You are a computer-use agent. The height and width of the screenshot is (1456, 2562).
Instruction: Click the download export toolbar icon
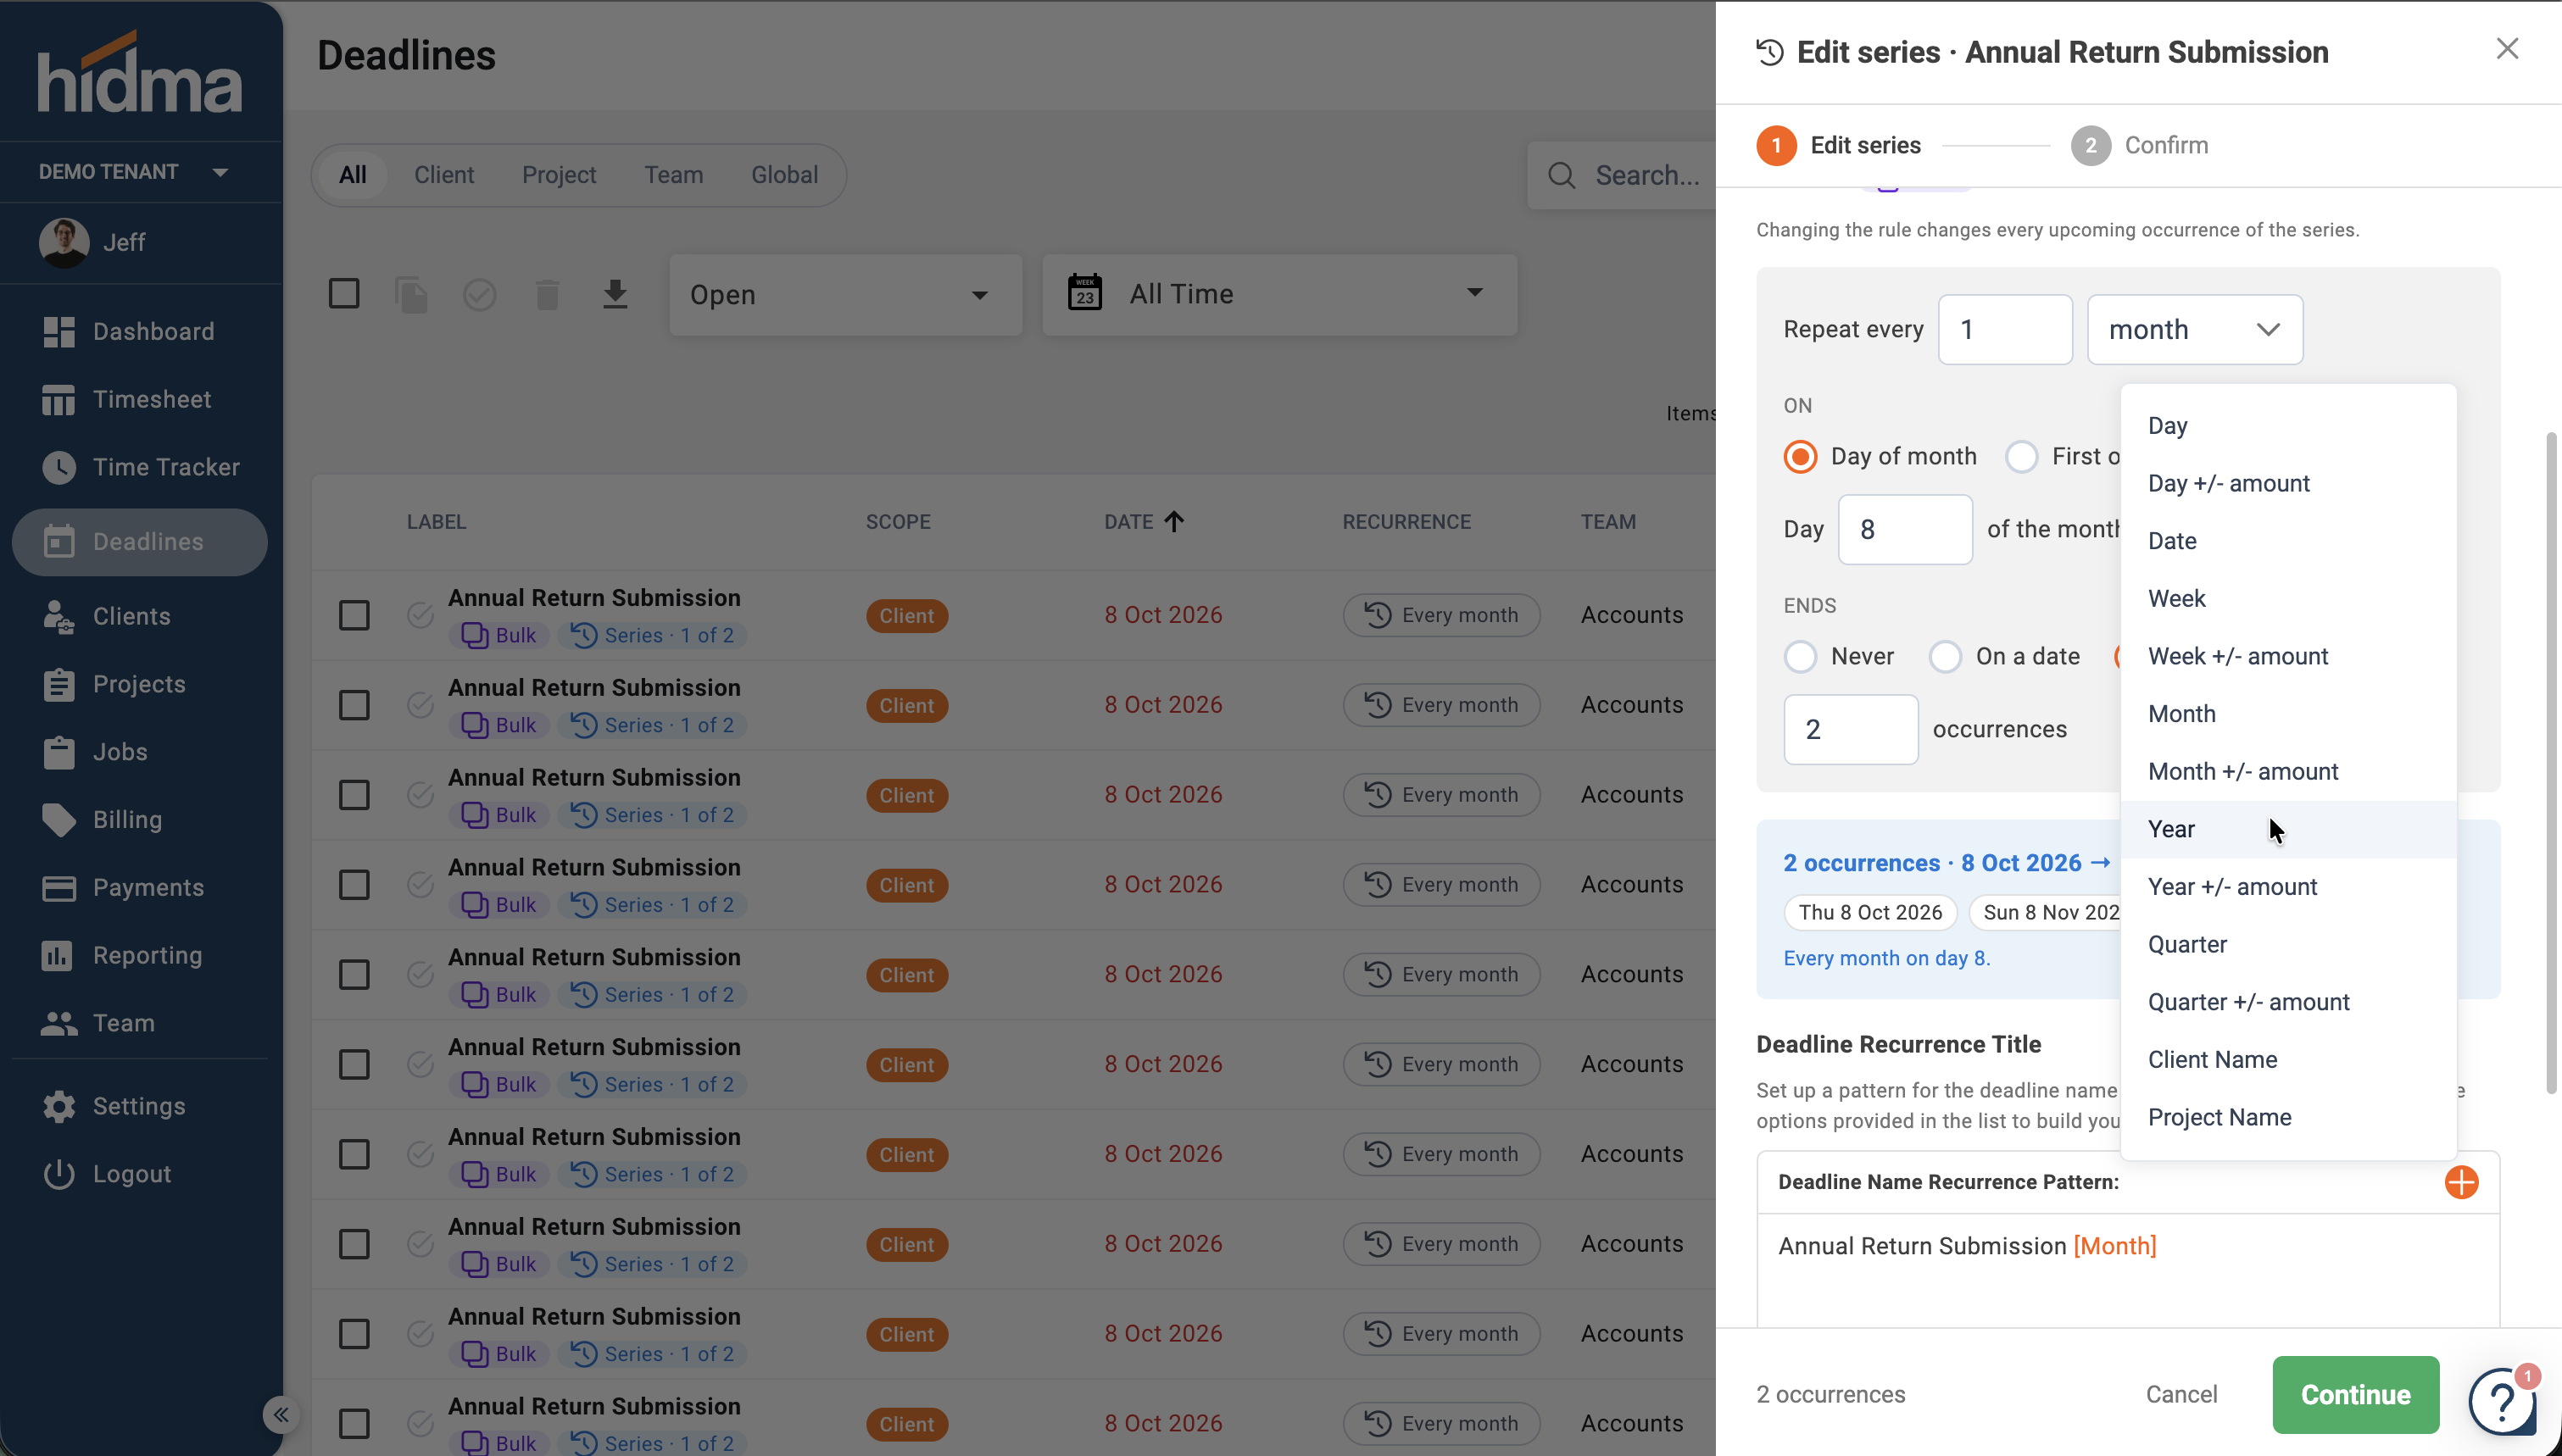(x=615, y=294)
